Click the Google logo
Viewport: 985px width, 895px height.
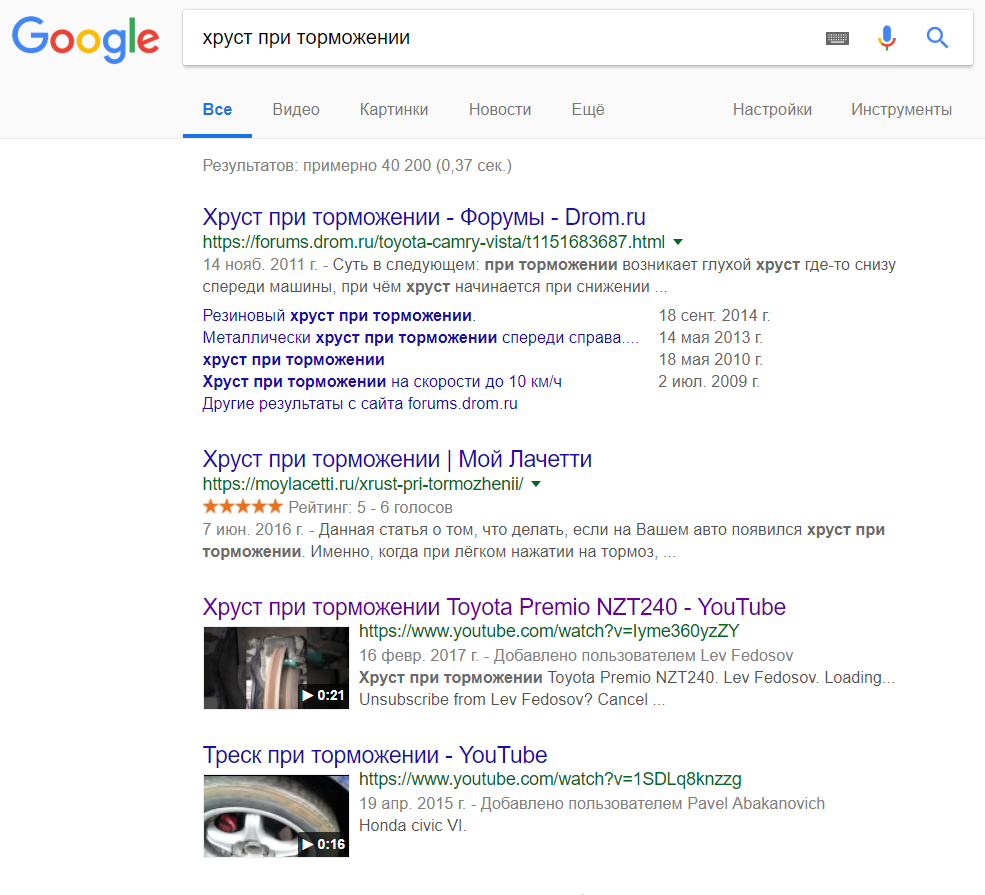coord(85,39)
